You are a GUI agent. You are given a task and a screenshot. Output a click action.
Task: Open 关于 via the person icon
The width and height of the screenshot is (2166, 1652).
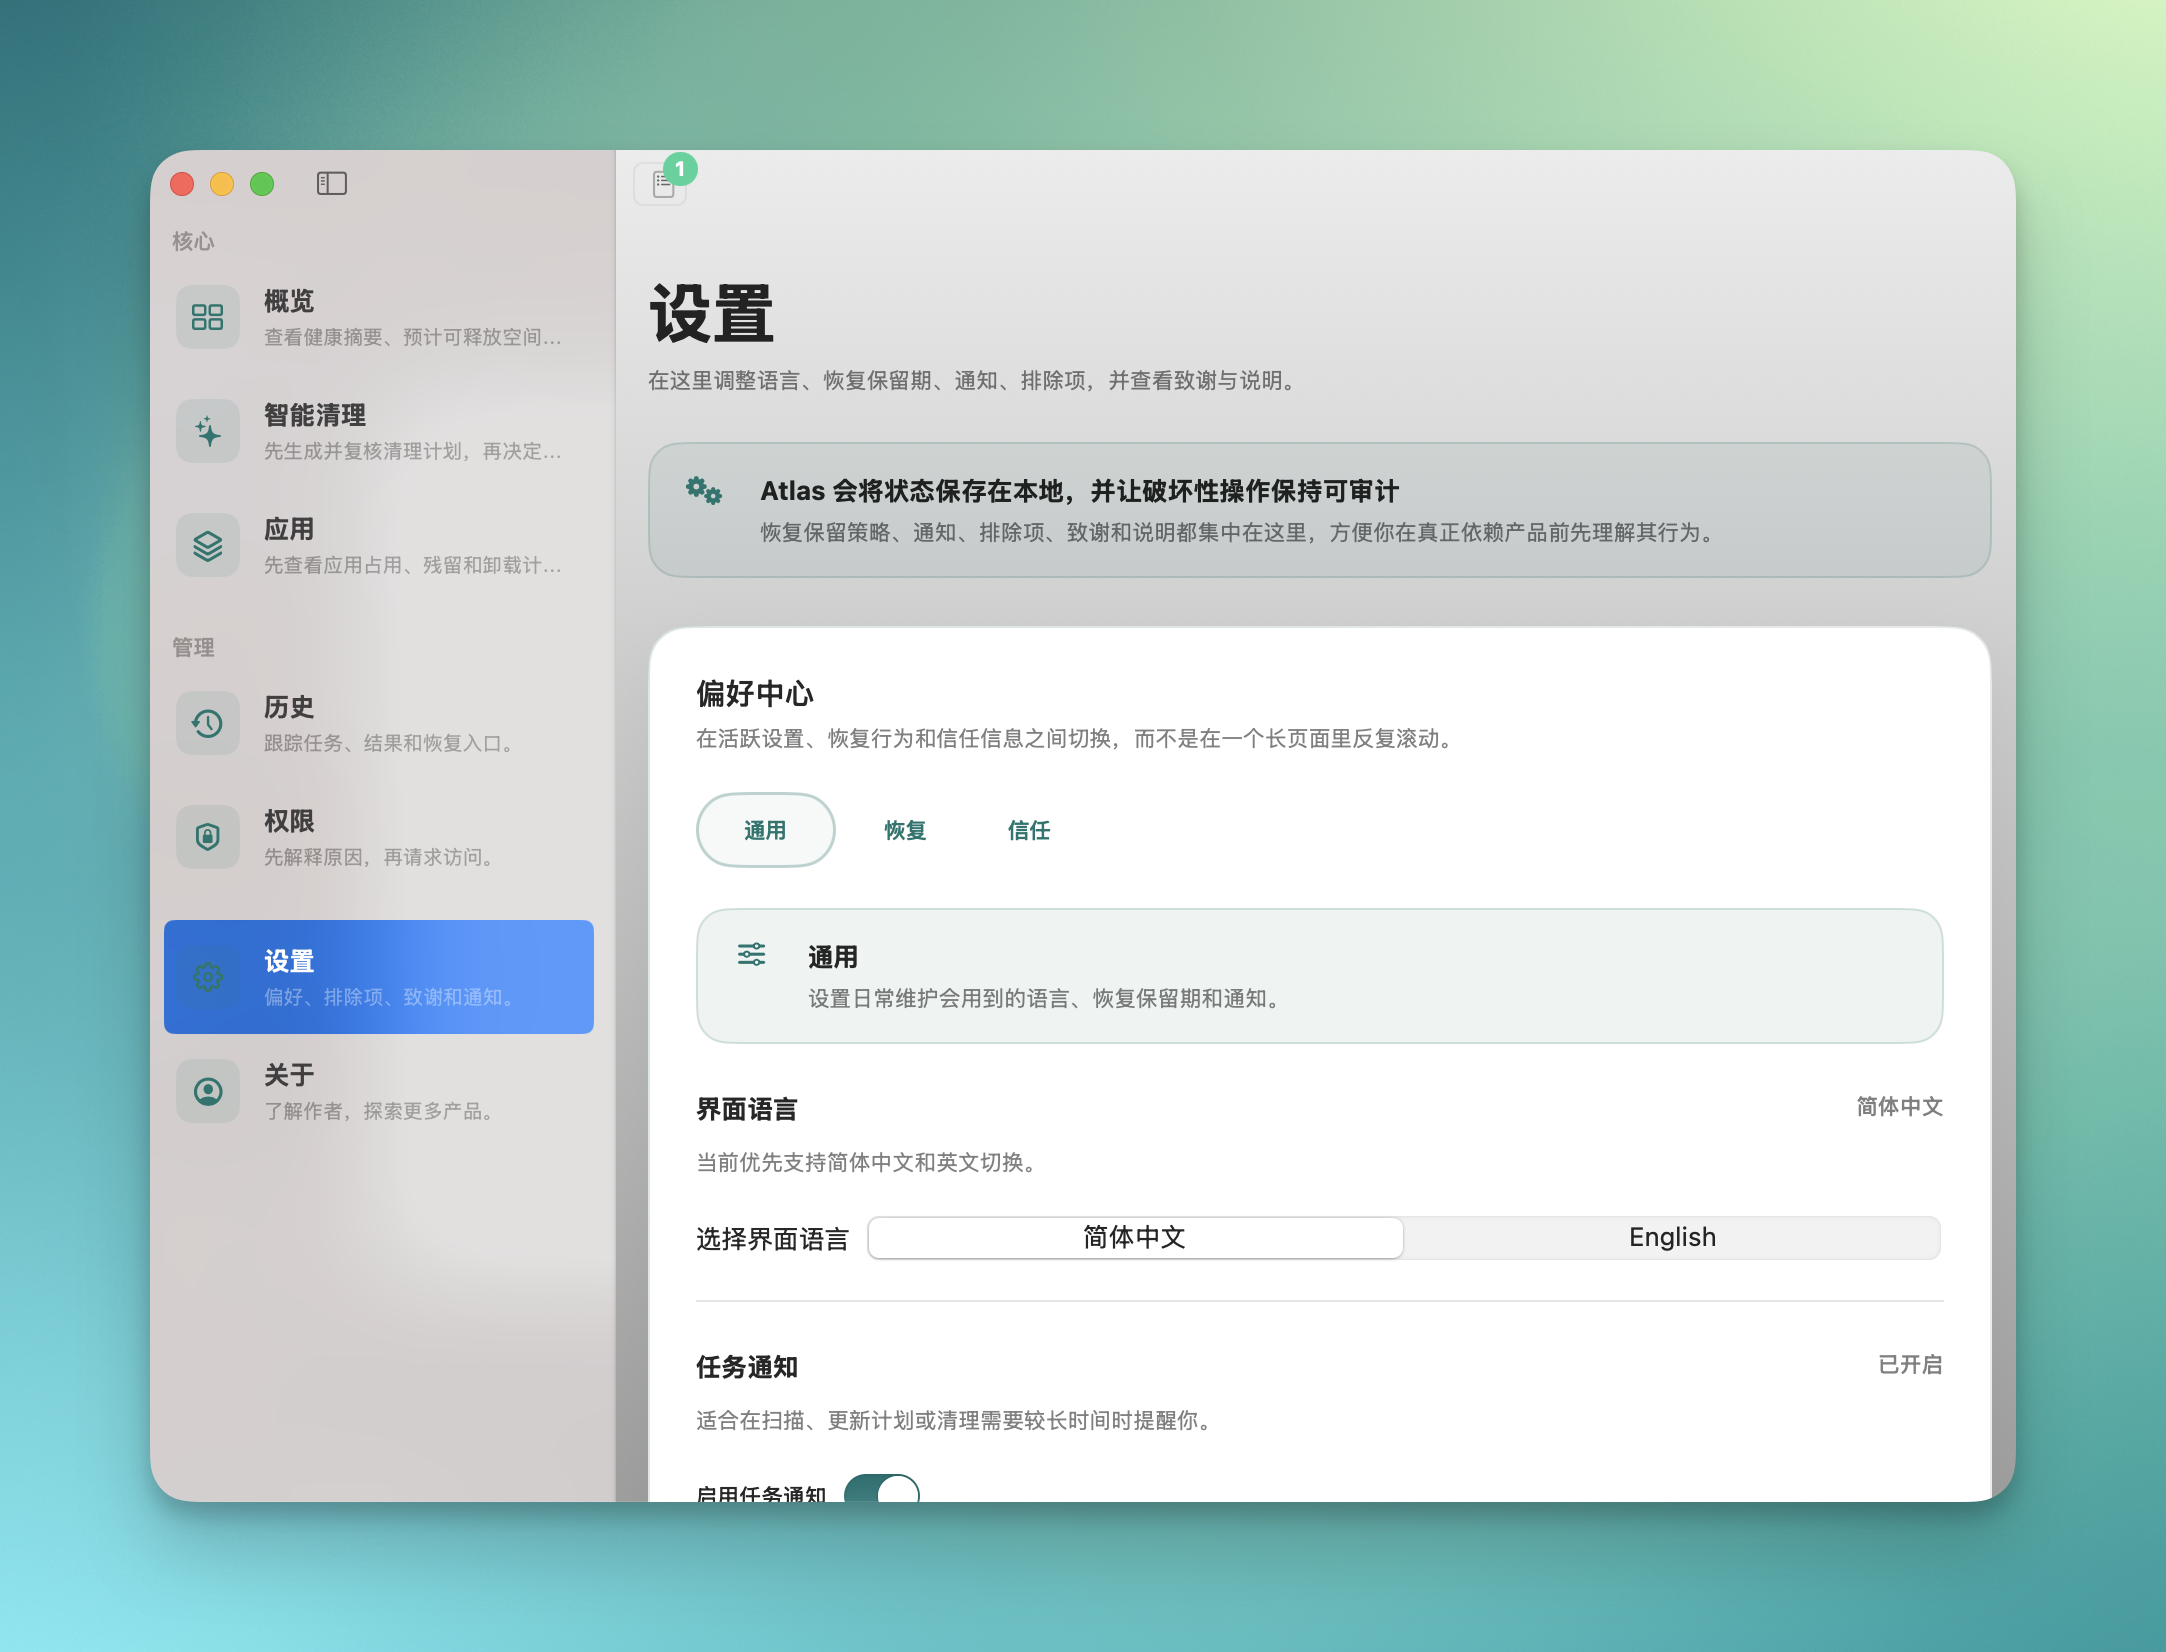(207, 1090)
